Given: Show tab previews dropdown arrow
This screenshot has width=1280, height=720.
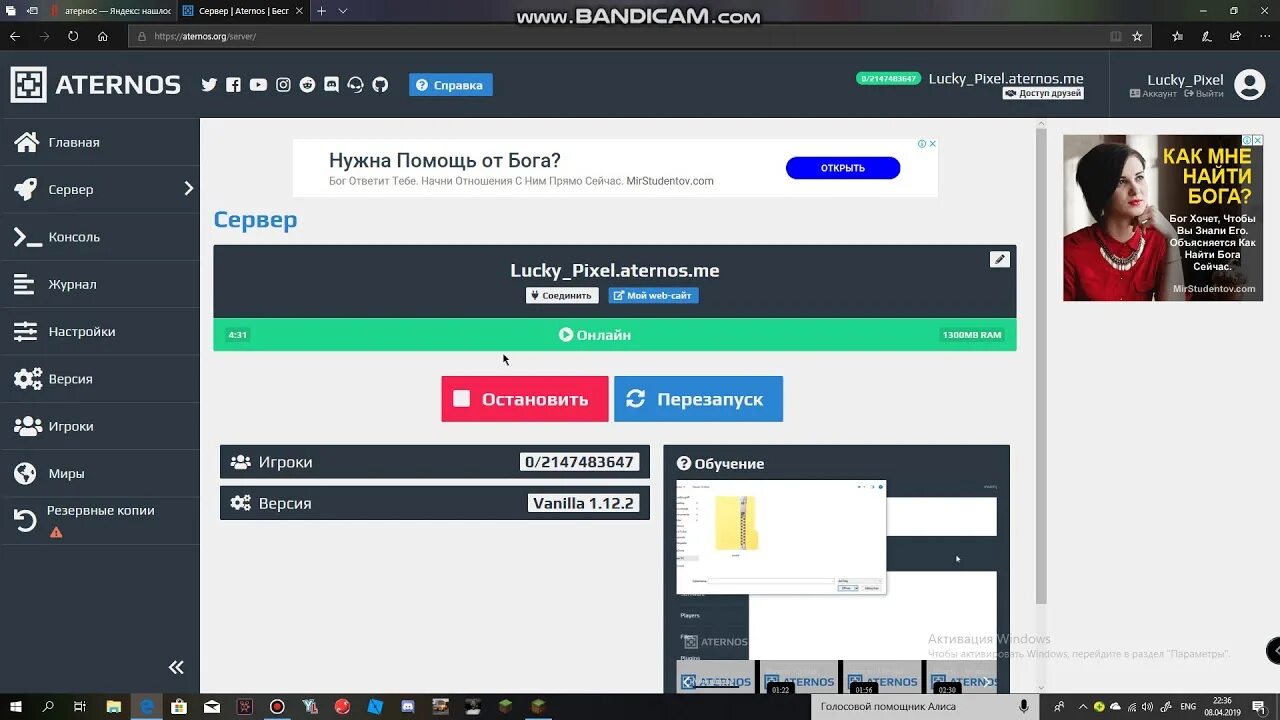Looking at the screenshot, I should click(343, 11).
